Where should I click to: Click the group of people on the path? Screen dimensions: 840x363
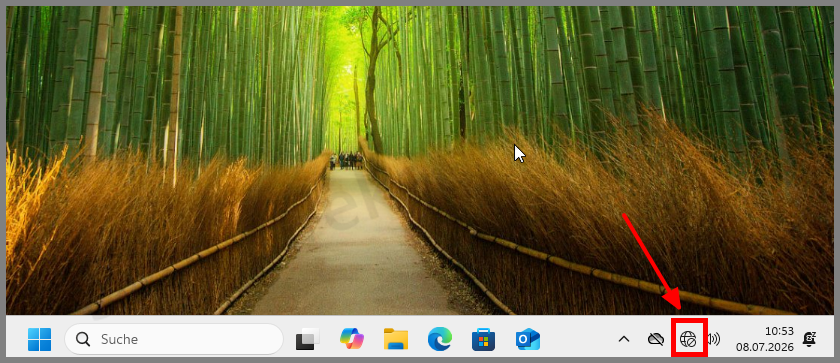tap(347, 160)
